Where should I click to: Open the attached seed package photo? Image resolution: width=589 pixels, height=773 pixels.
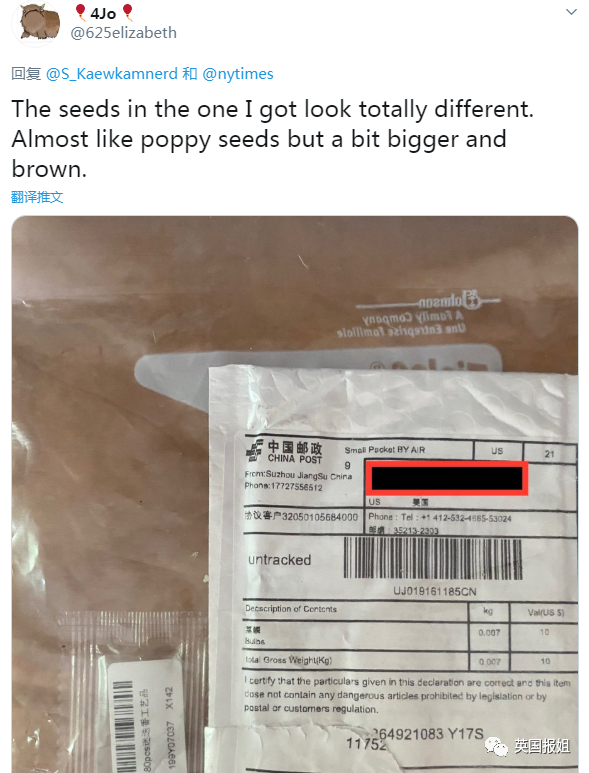[x=295, y=494]
